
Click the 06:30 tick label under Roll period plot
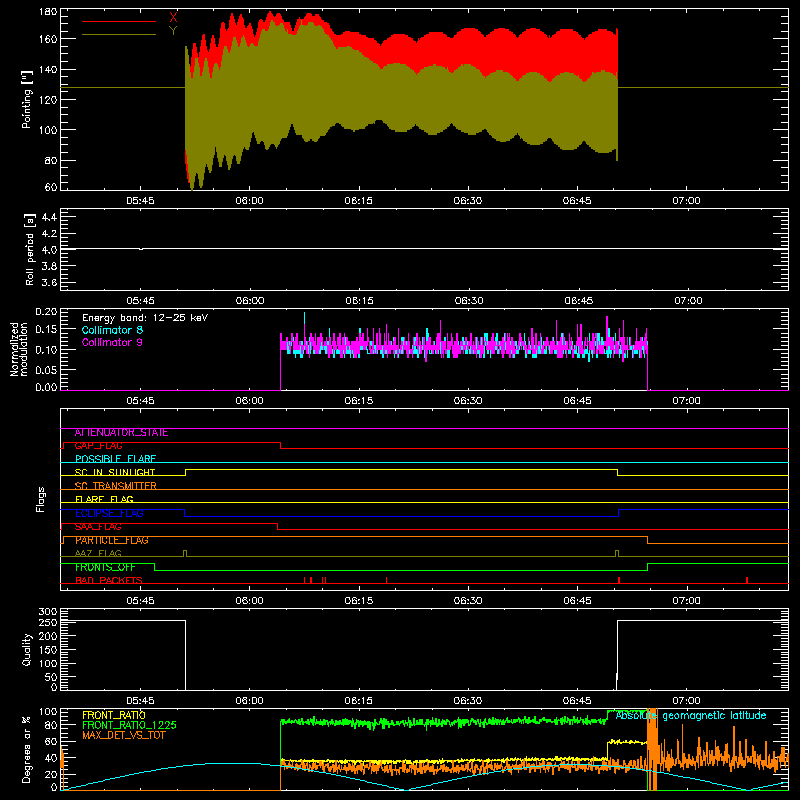[469, 301]
